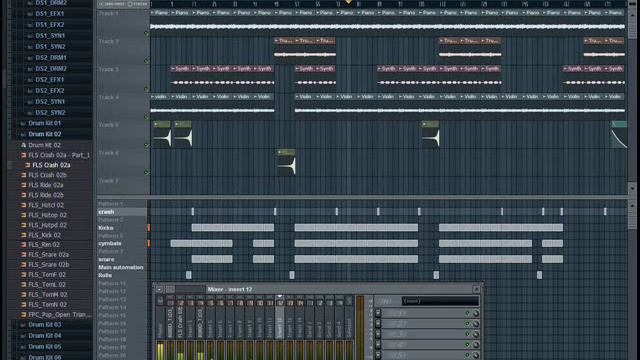Toggle the mute light for Track 1
Viewport: 640px width, 360px height.
click(x=147, y=33)
